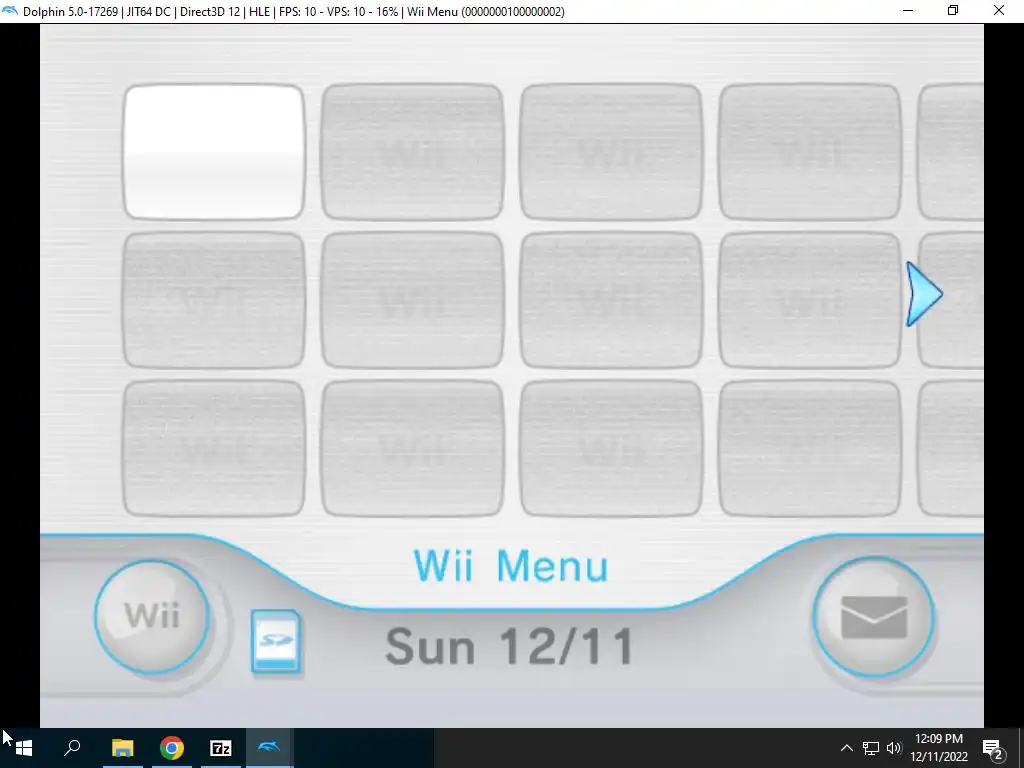Select third empty channel slot in middle row
Screen dimensions: 1024x768
[611, 300]
